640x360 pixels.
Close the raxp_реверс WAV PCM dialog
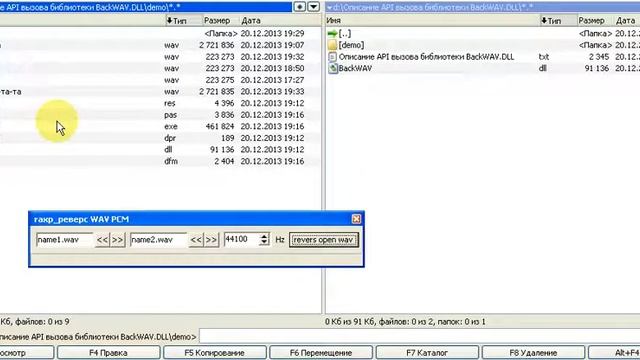coord(356,219)
